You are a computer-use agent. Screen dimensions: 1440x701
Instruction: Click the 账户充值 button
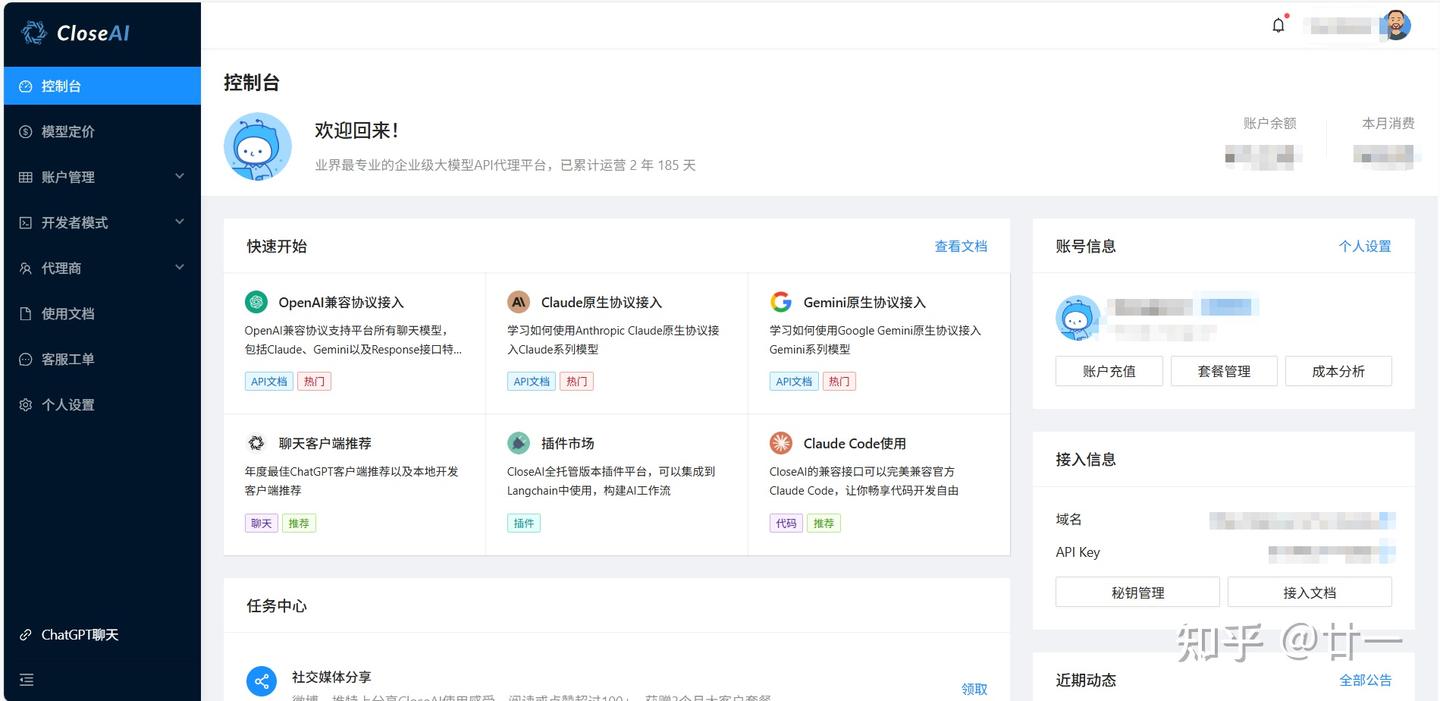[x=1108, y=370]
